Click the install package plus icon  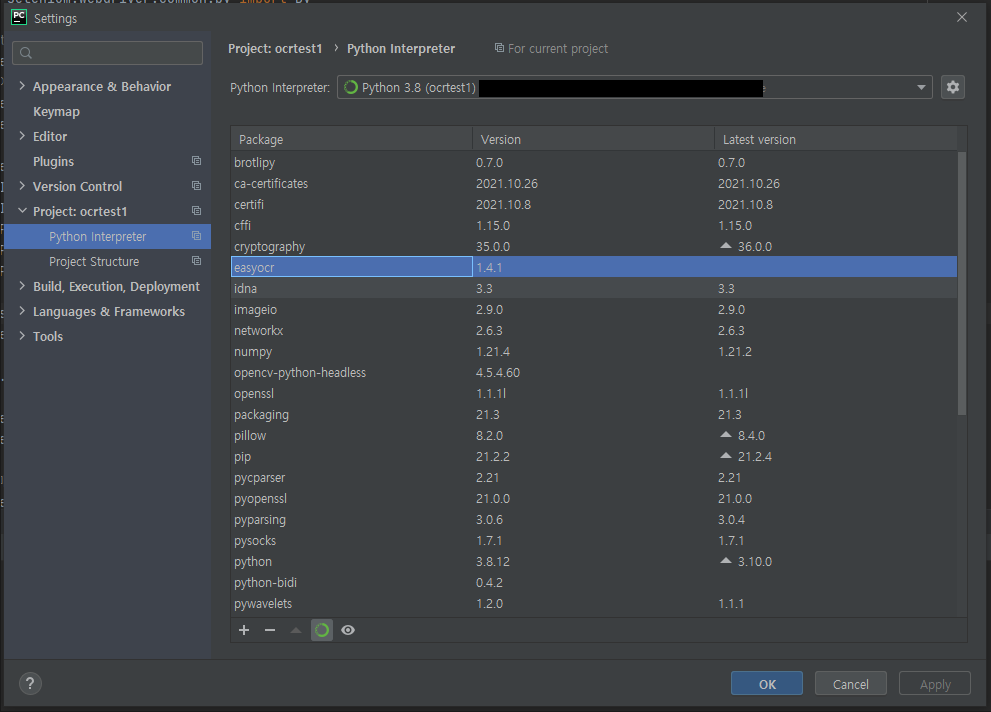pyautogui.click(x=244, y=630)
